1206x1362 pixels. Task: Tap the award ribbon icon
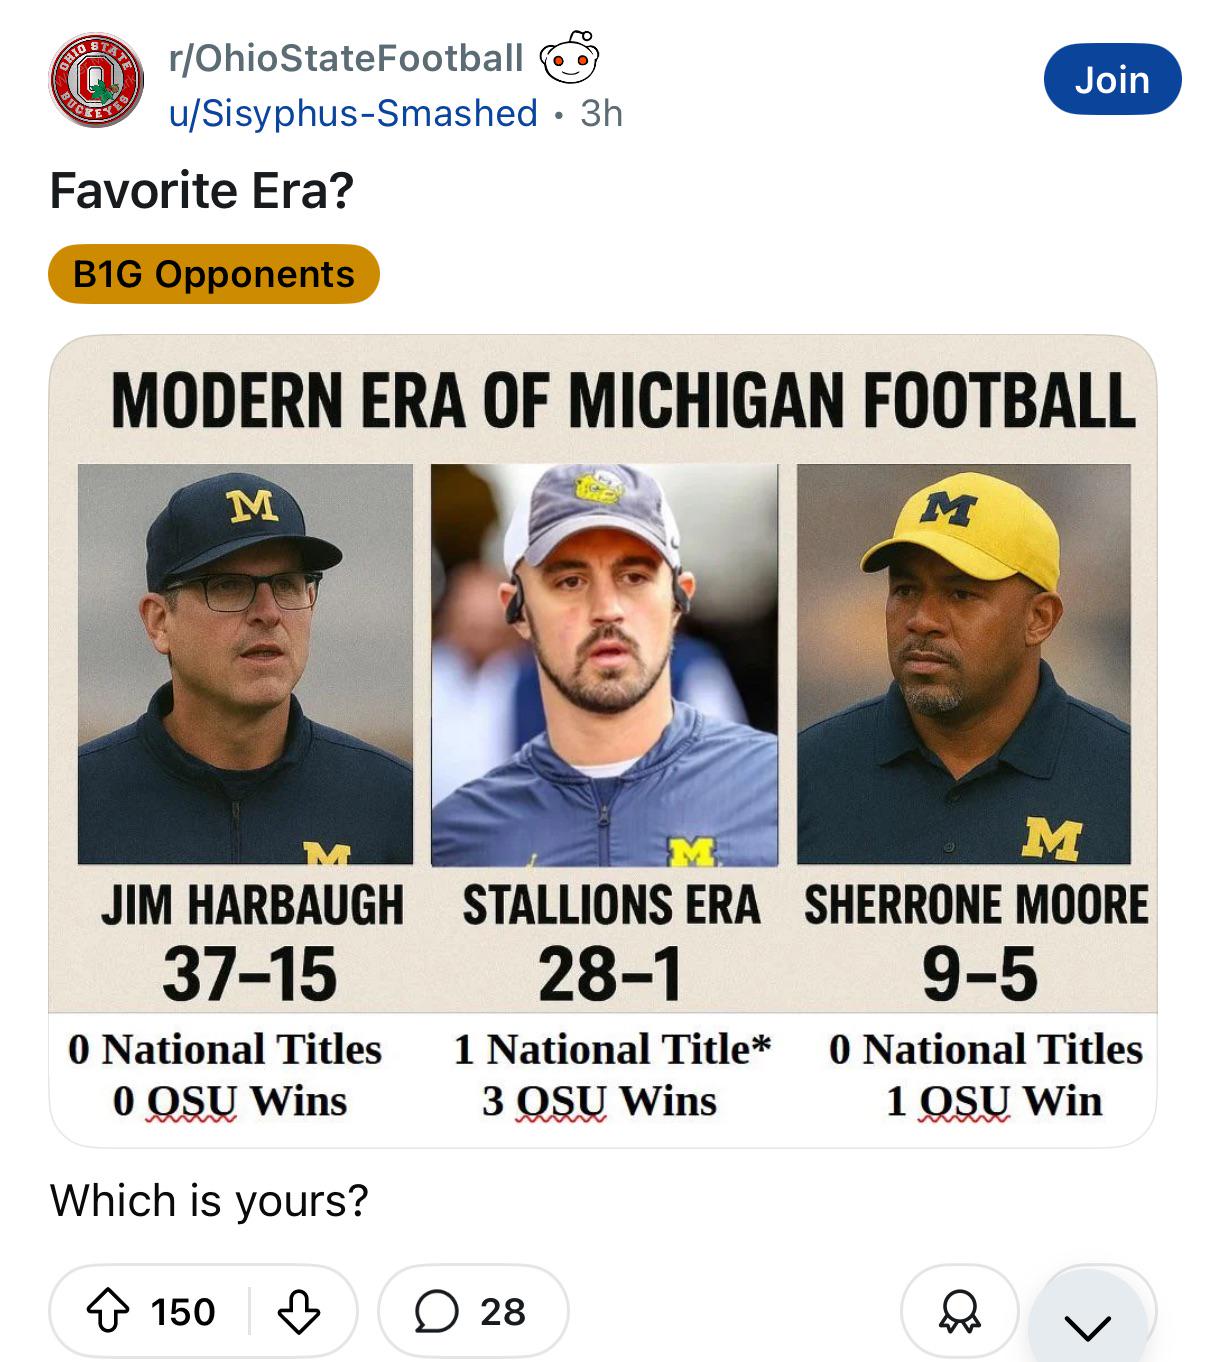(x=959, y=1311)
